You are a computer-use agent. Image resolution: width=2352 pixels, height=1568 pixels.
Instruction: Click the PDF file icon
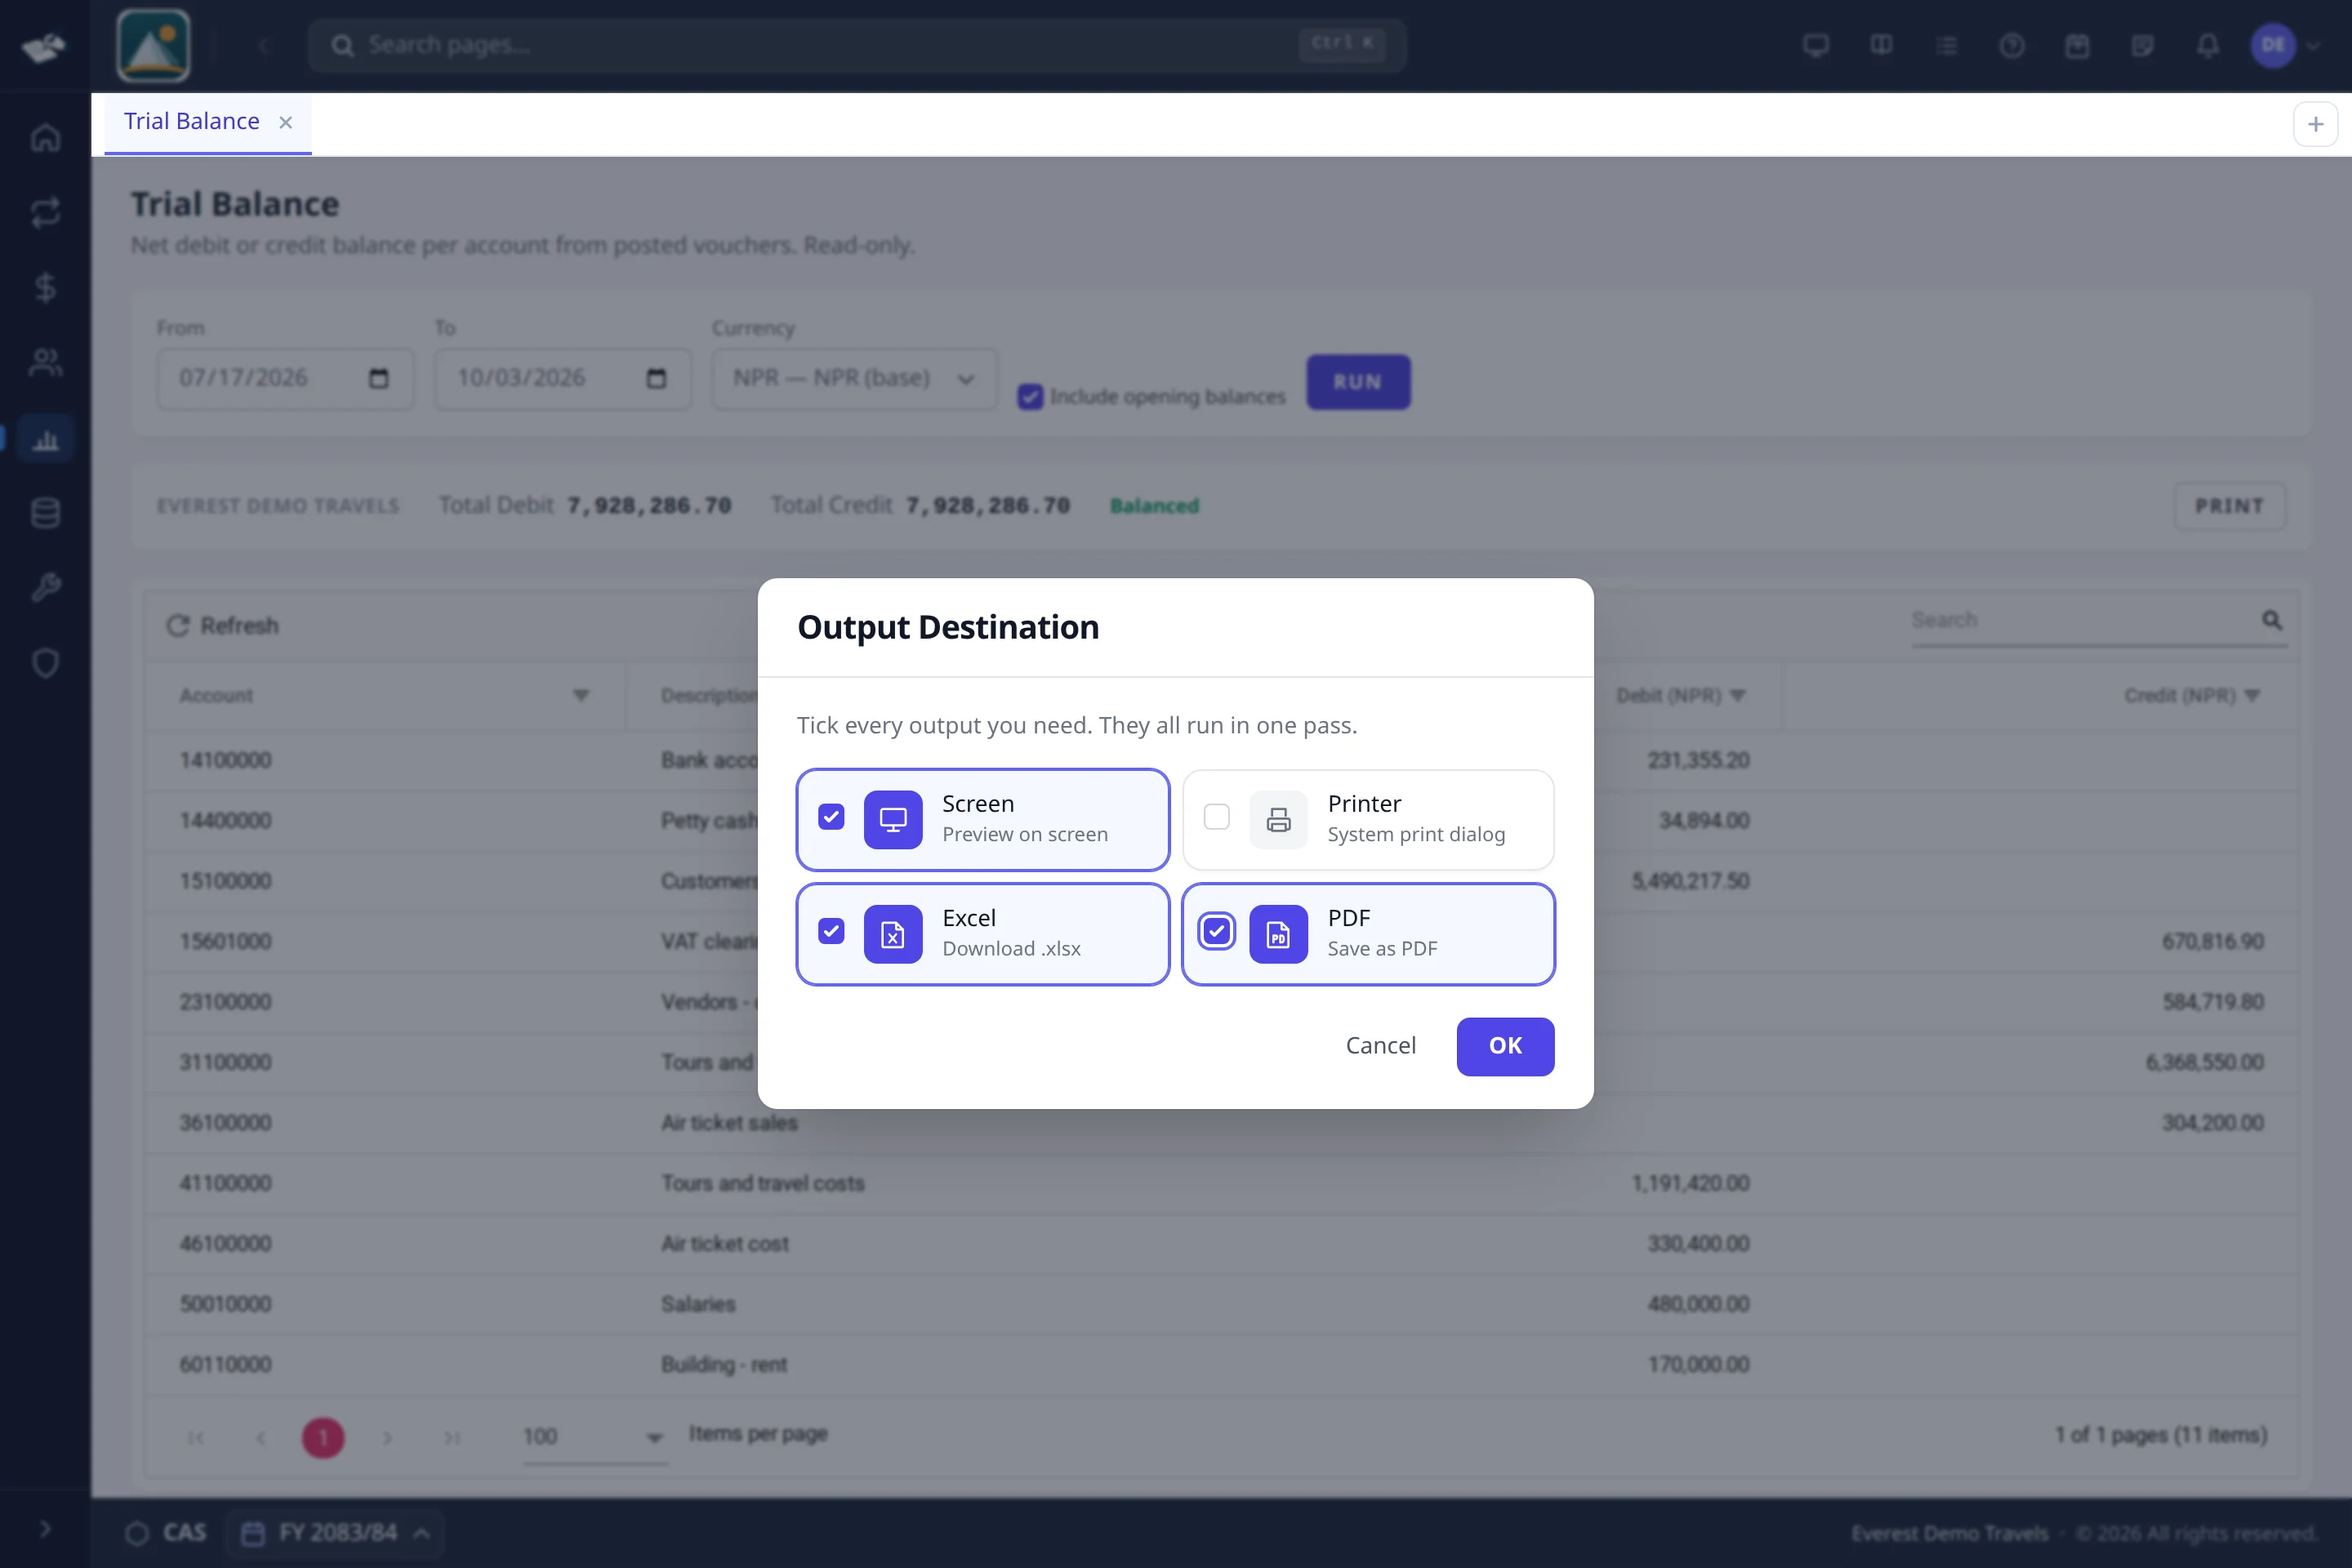pyautogui.click(x=1278, y=934)
